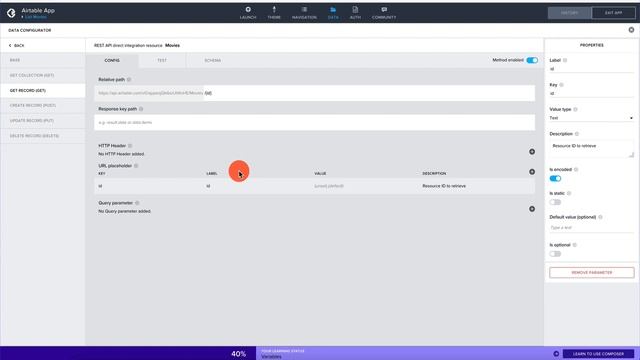640x360 pixels.
Task: Click info icon next to Is encoded
Action: click(x=576, y=169)
